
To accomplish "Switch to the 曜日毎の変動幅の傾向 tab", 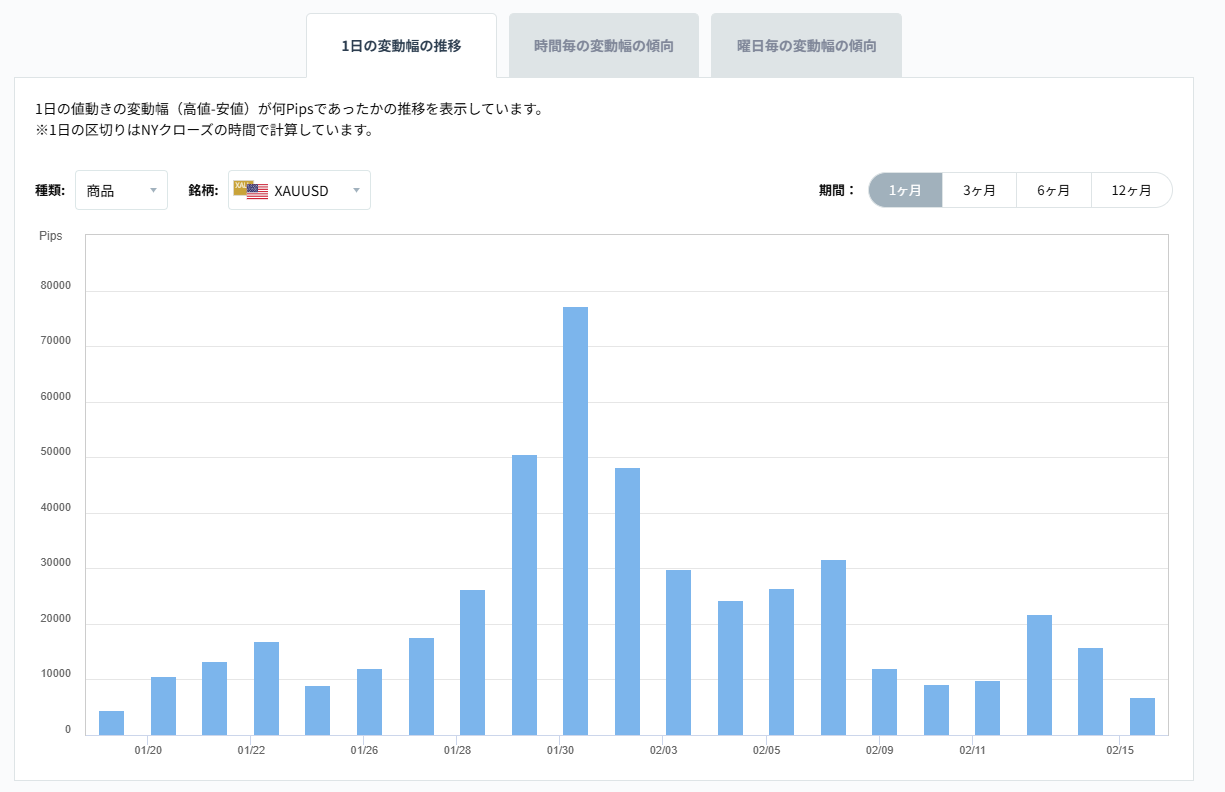I will point(806,44).
